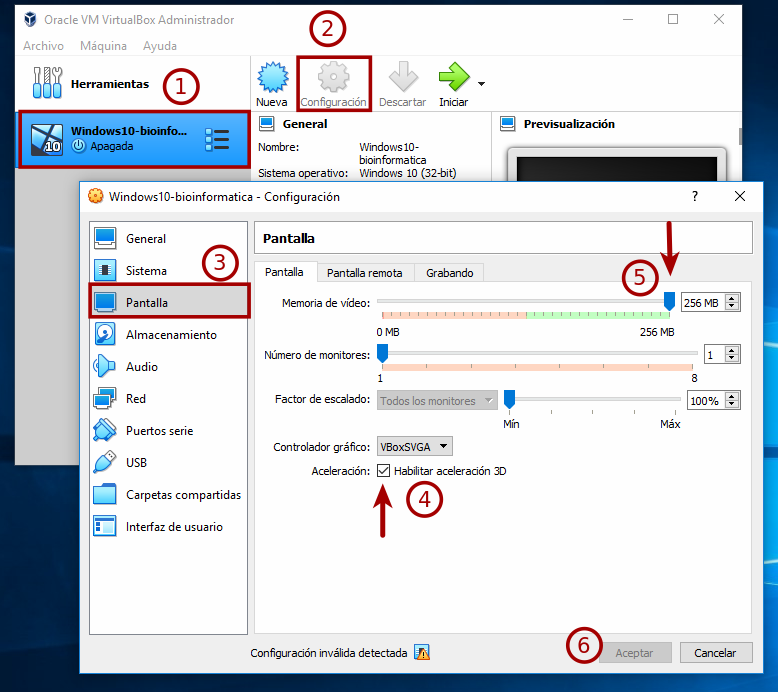Expand Iniciar dropdown arrow
778x692 pixels.
[x=481, y=84]
